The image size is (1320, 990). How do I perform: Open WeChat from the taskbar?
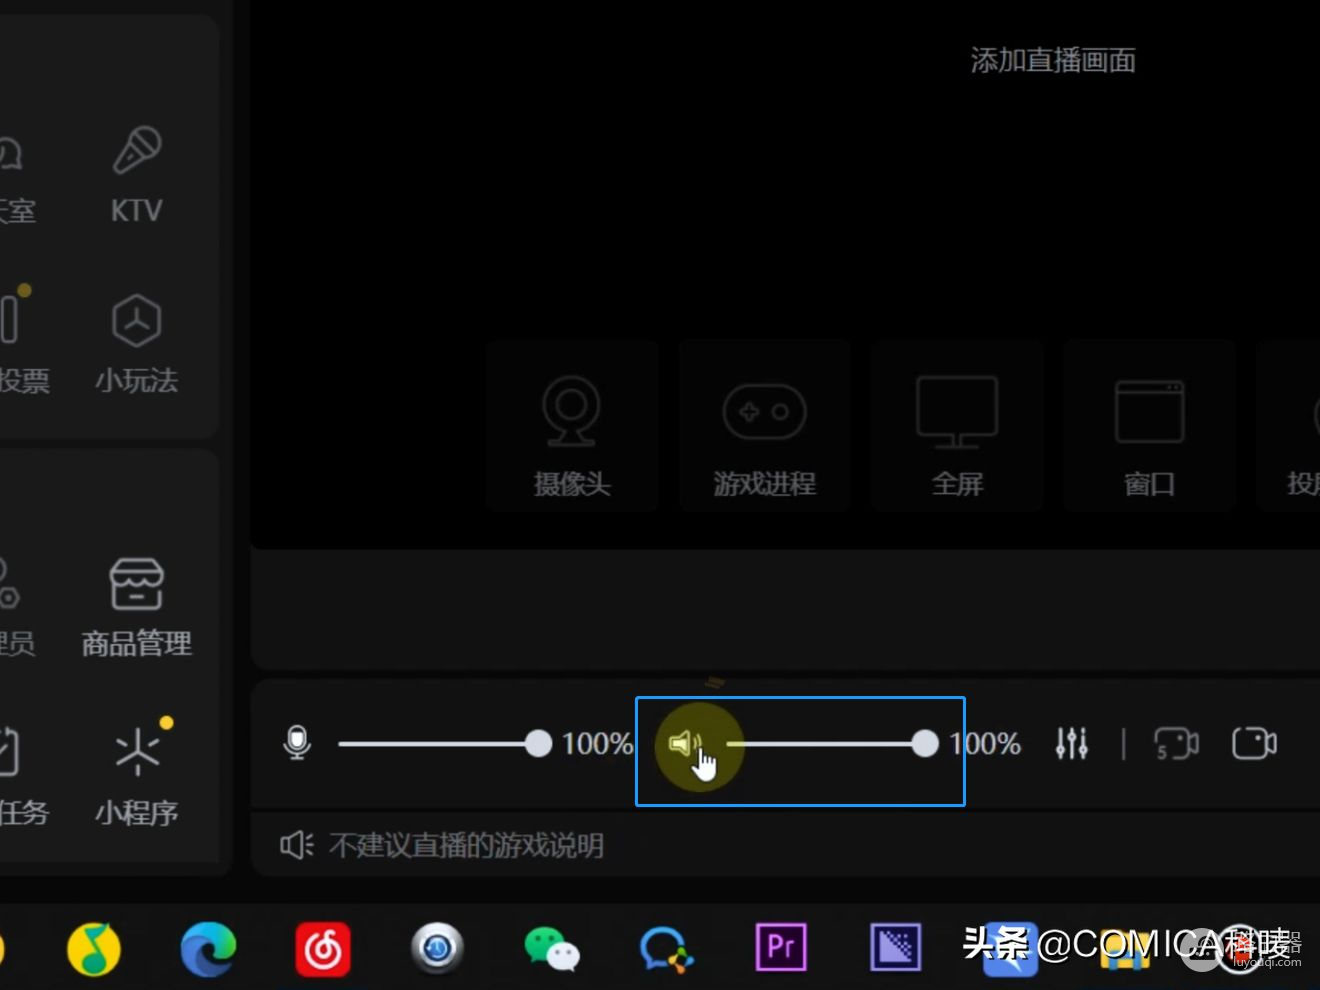(x=551, y=947)
